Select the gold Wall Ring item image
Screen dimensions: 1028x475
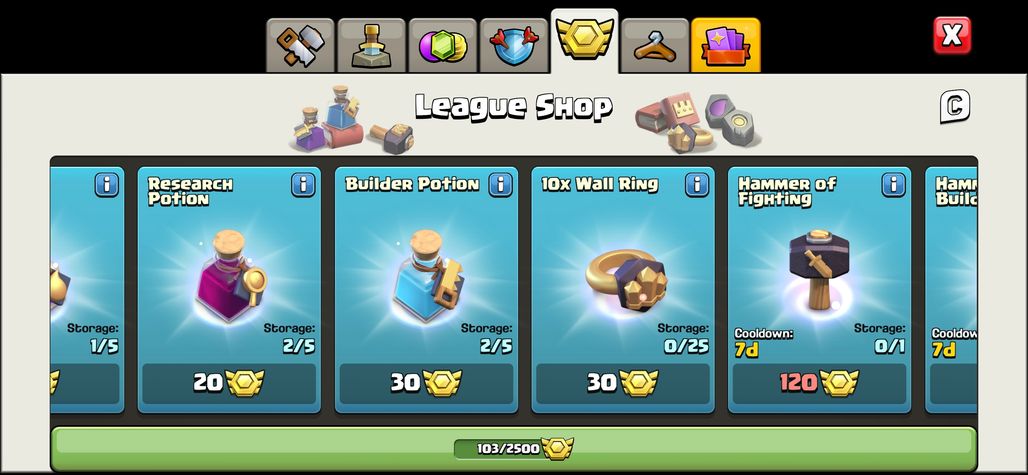[625, 281]
